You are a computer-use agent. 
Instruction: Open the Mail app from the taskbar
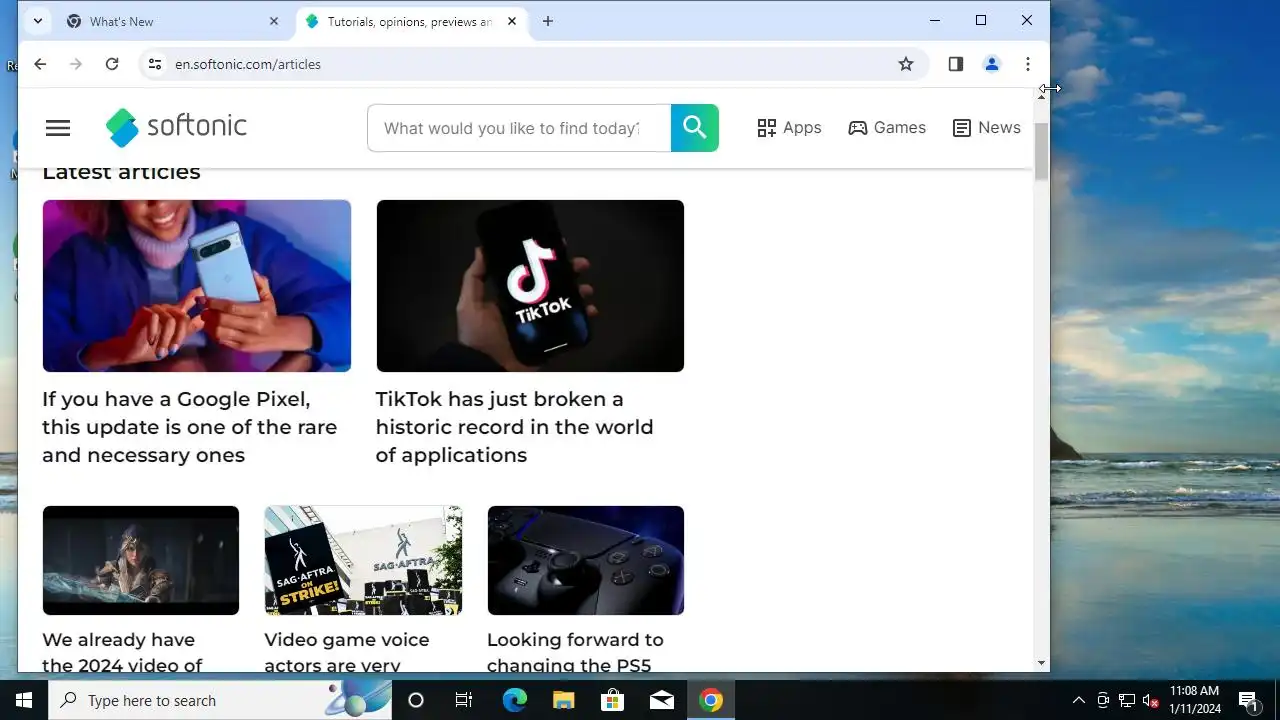coord(661,700)
